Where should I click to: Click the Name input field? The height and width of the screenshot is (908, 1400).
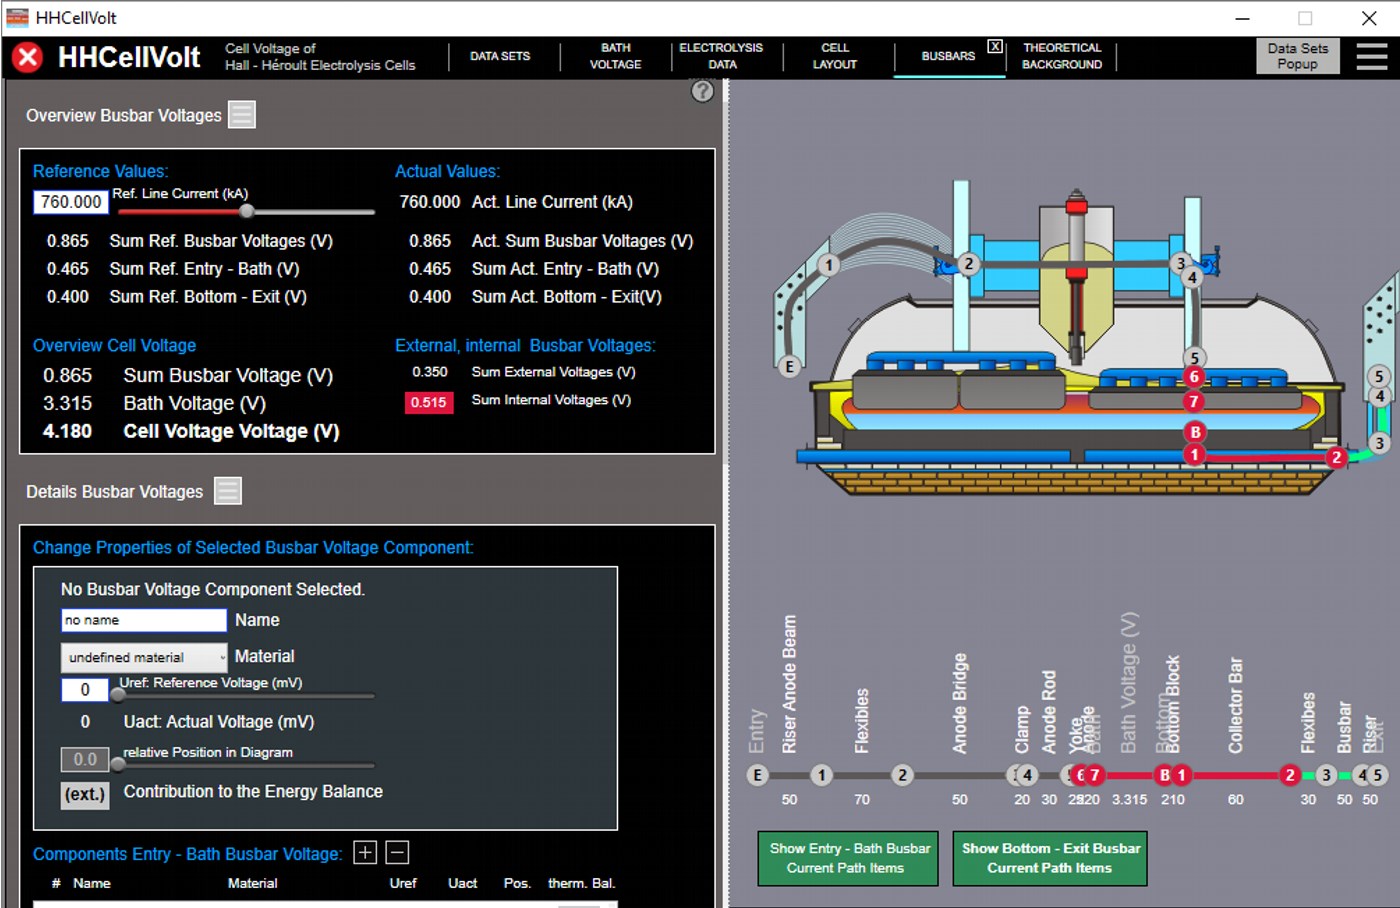tap(144, 620)
